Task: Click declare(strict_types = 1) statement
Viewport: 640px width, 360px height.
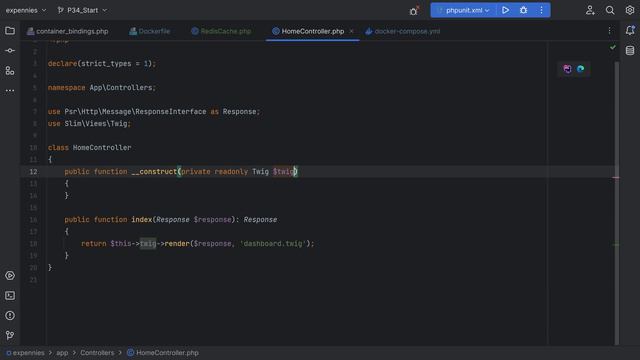Action: pos(102,64)
